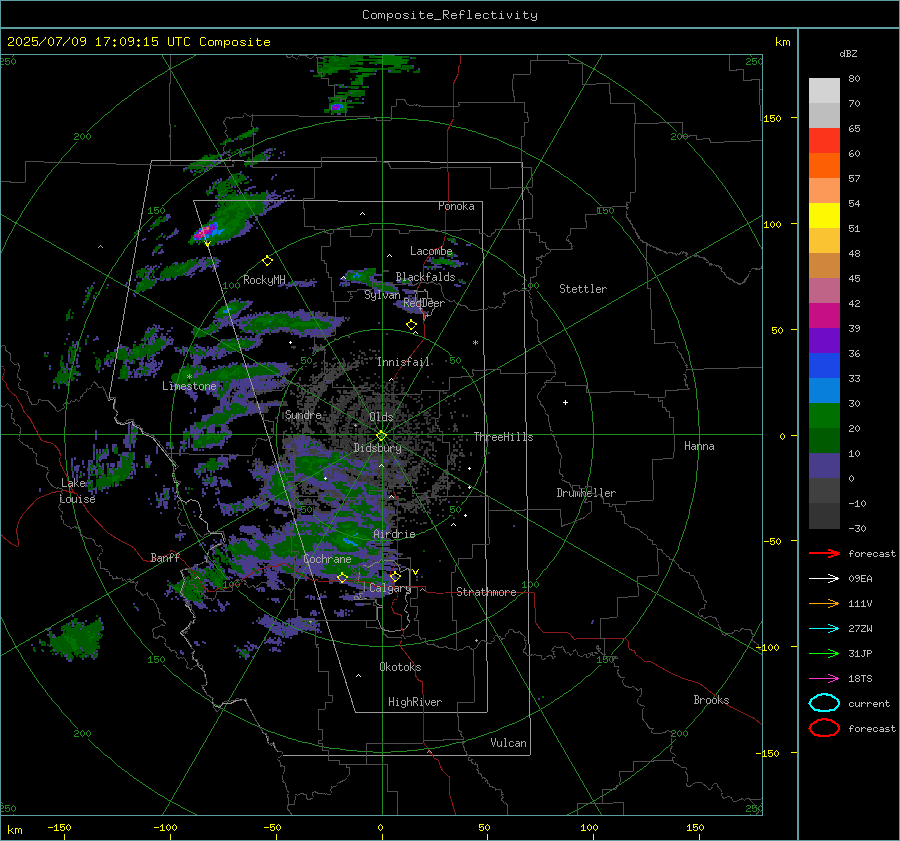Screen dimensions: 900x841
Task: Click the yellow radar-site diamond above Didsbury
Action: (381, 436)
